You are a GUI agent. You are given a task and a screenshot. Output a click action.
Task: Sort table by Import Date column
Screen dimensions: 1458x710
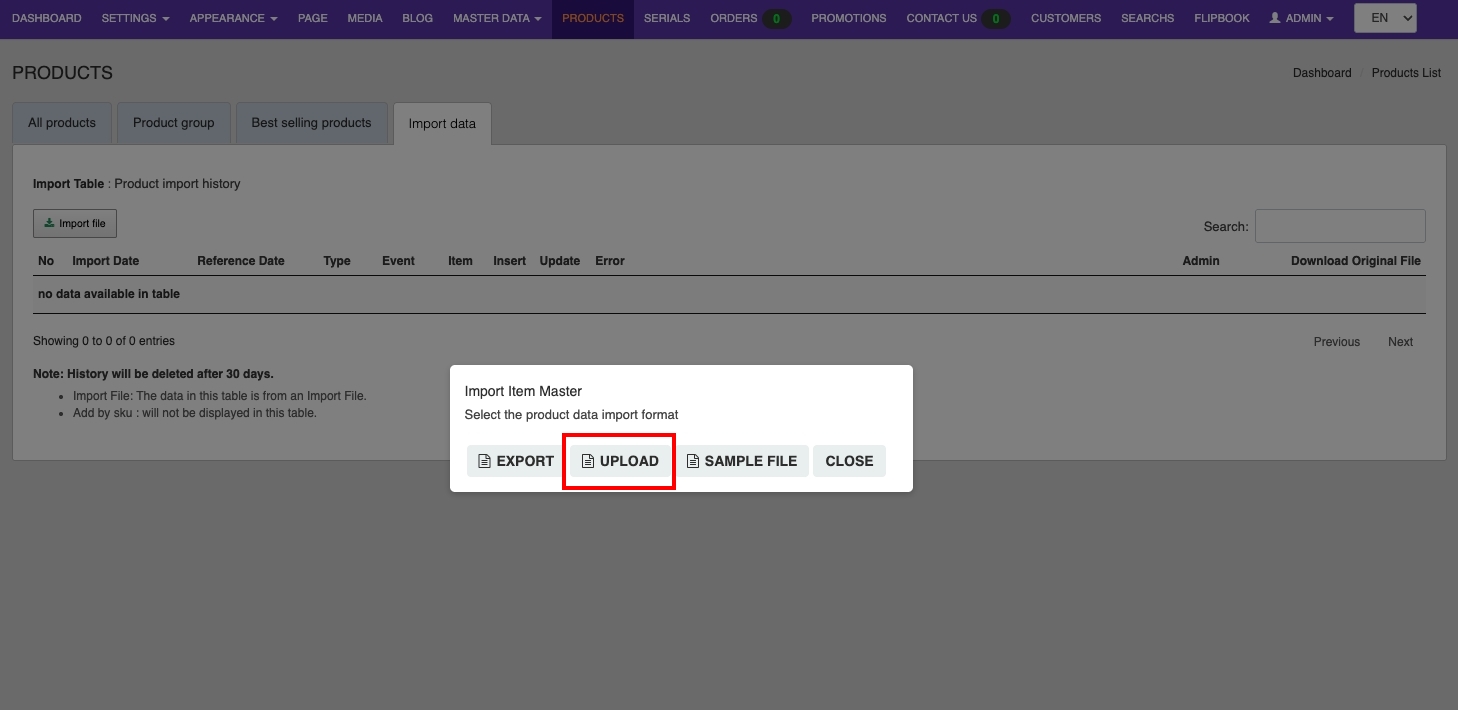coord(105,261)
